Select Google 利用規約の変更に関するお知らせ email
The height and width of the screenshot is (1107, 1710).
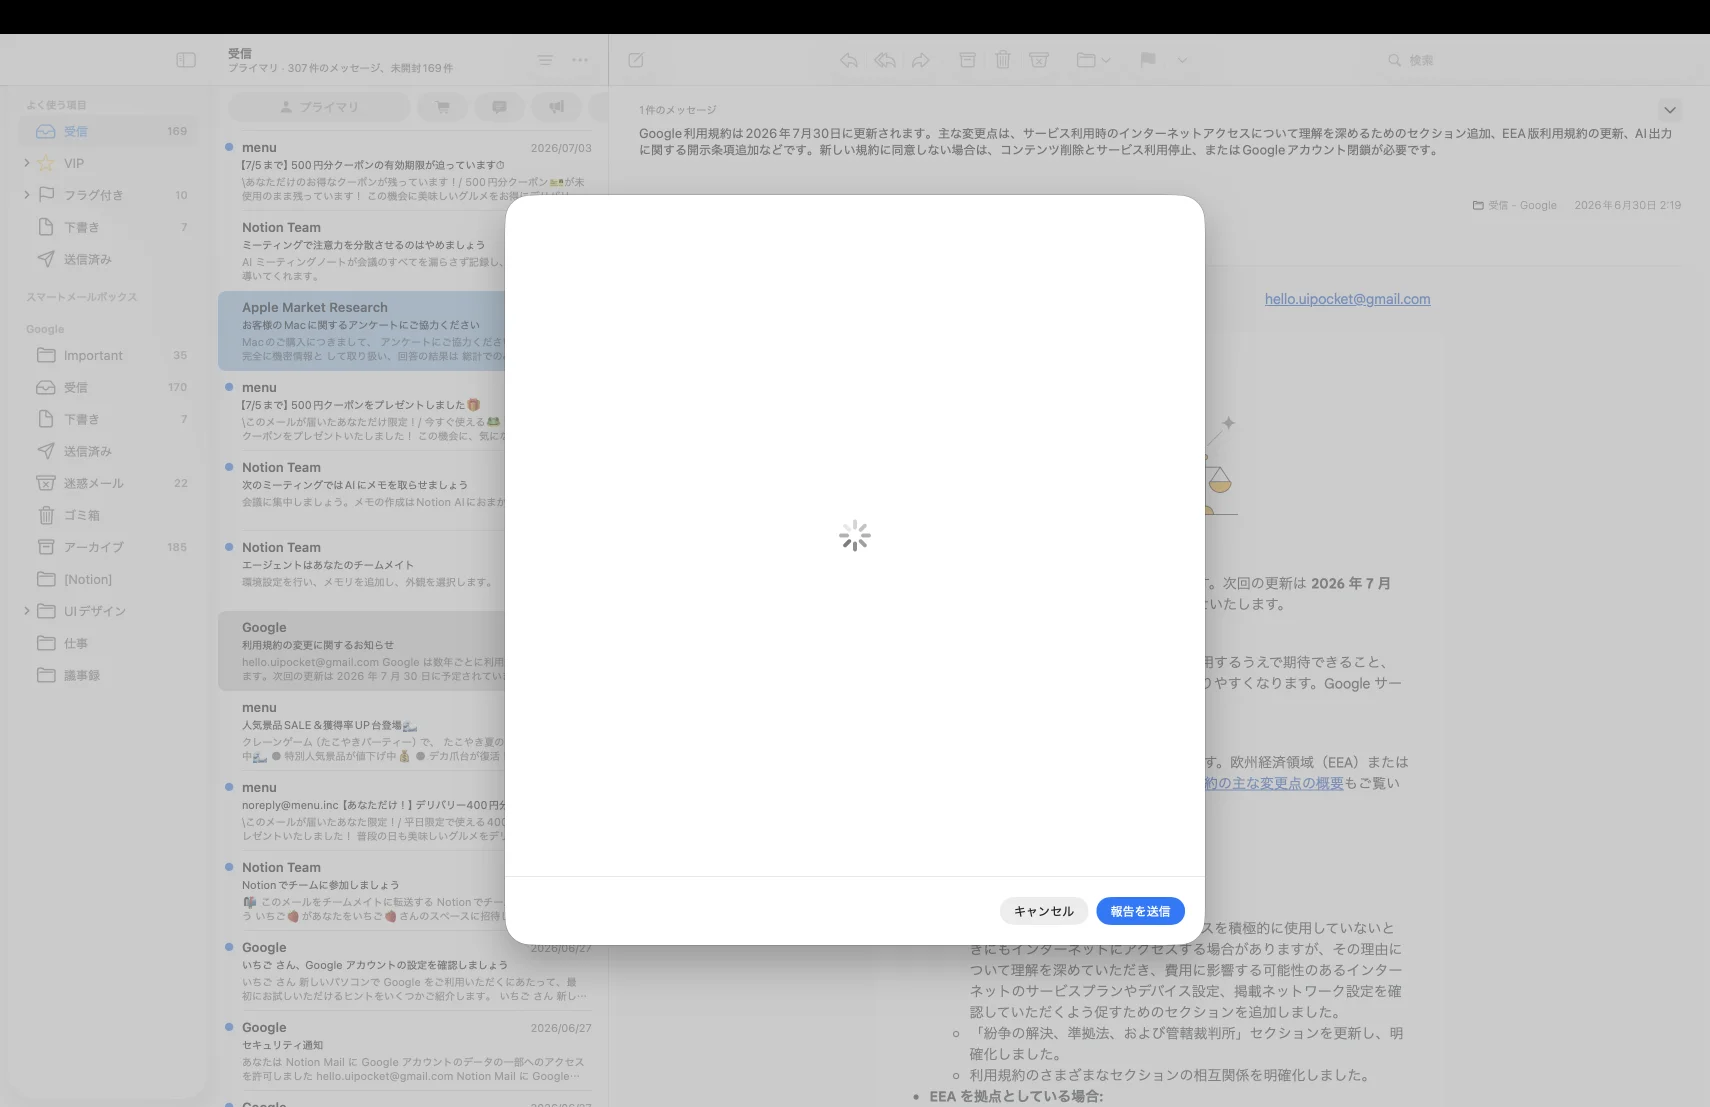362,651
